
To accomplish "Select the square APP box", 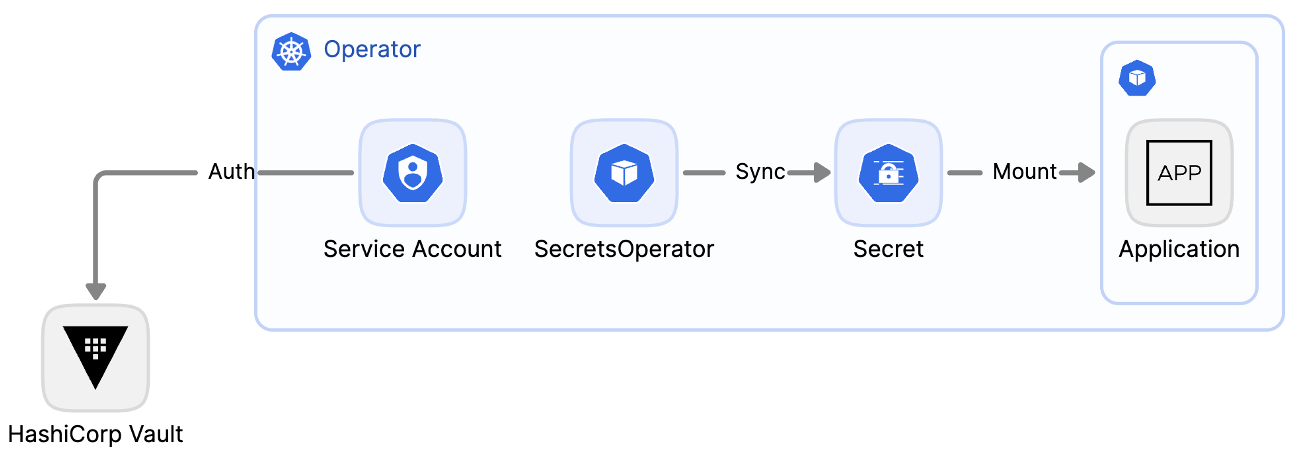I will pos(1179,172).
